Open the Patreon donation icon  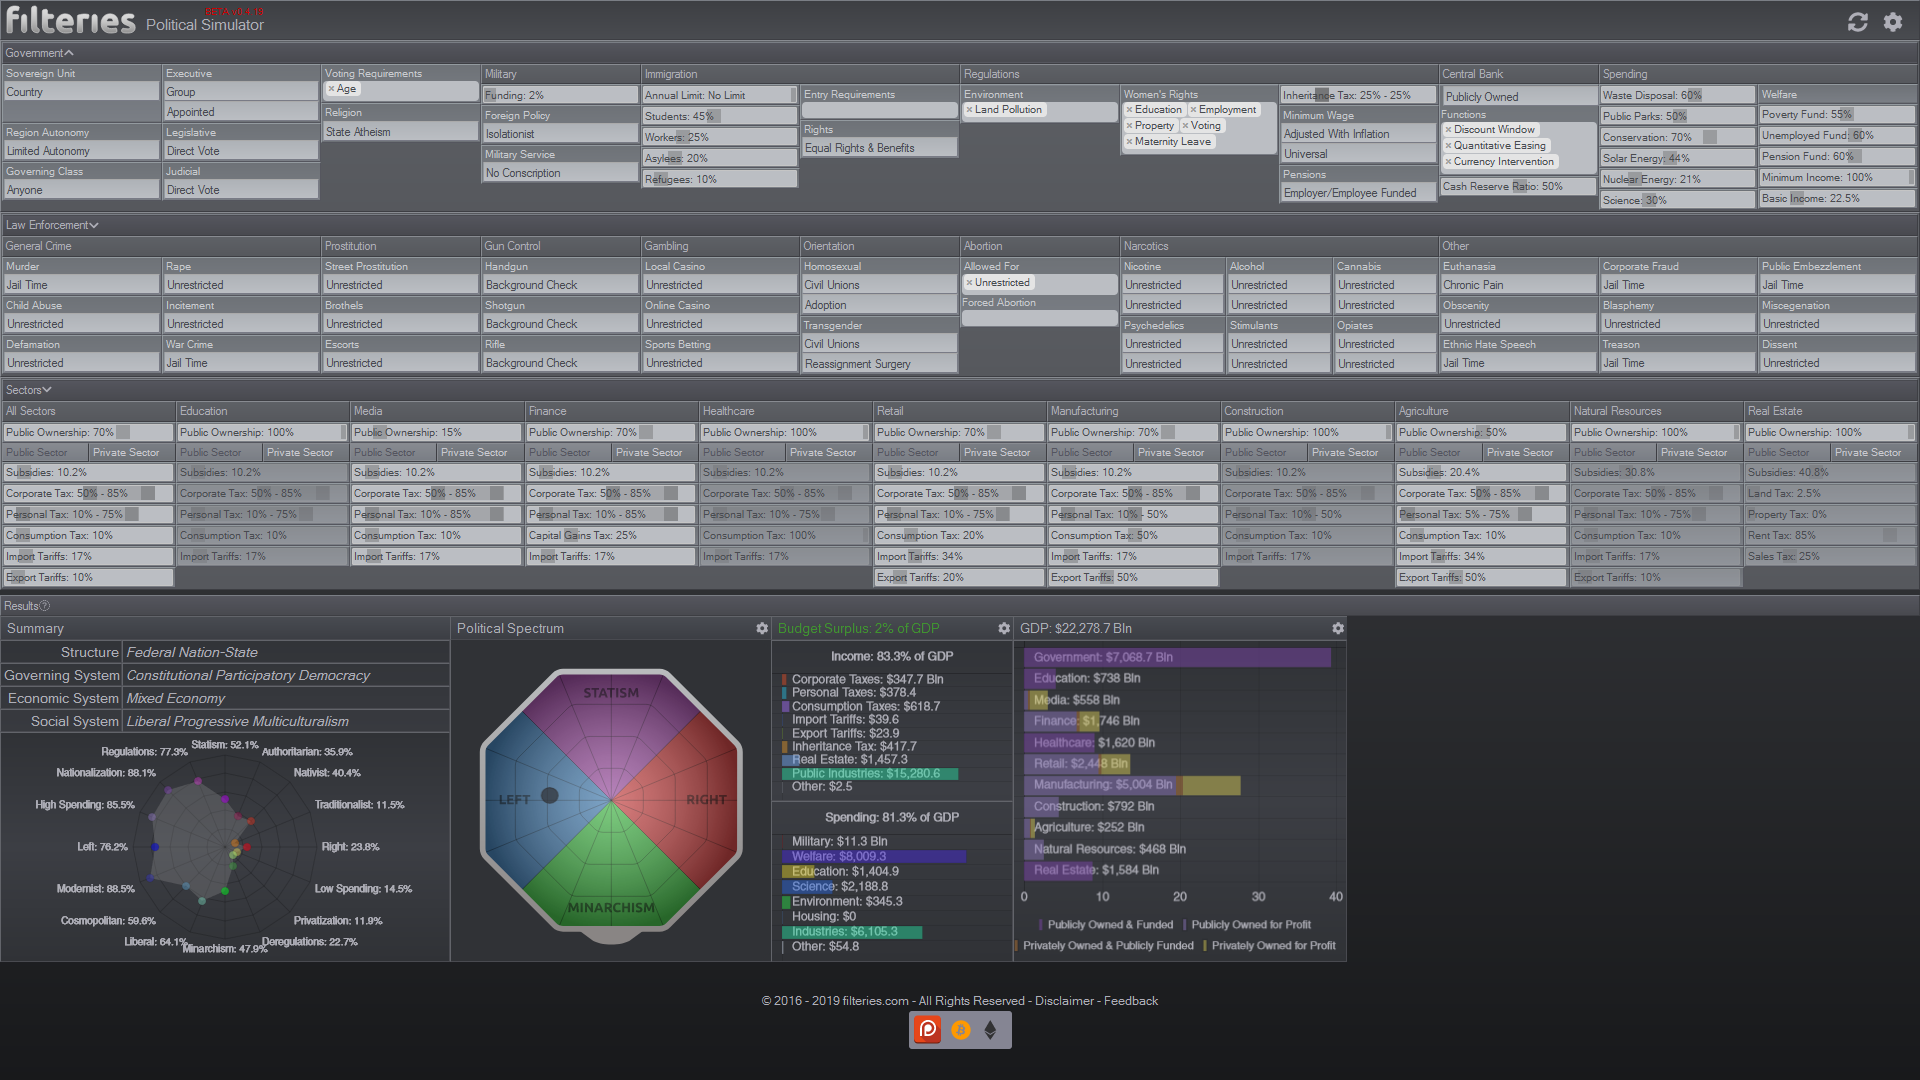point(928,1029)
